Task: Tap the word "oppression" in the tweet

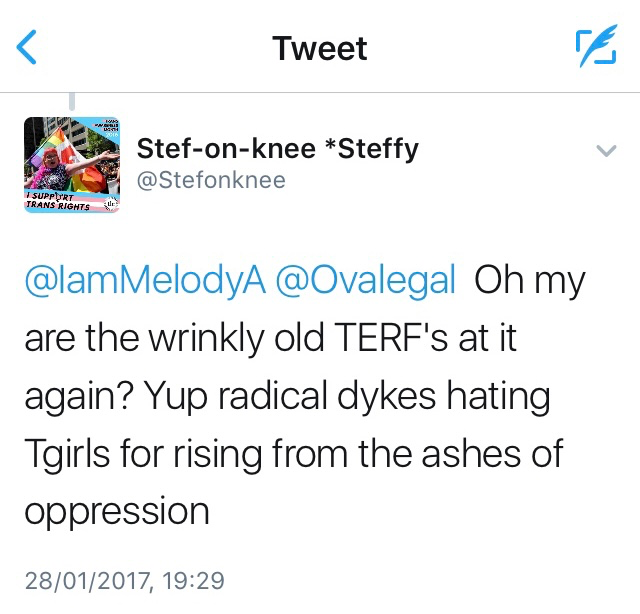Action: (x=116, y=511)
